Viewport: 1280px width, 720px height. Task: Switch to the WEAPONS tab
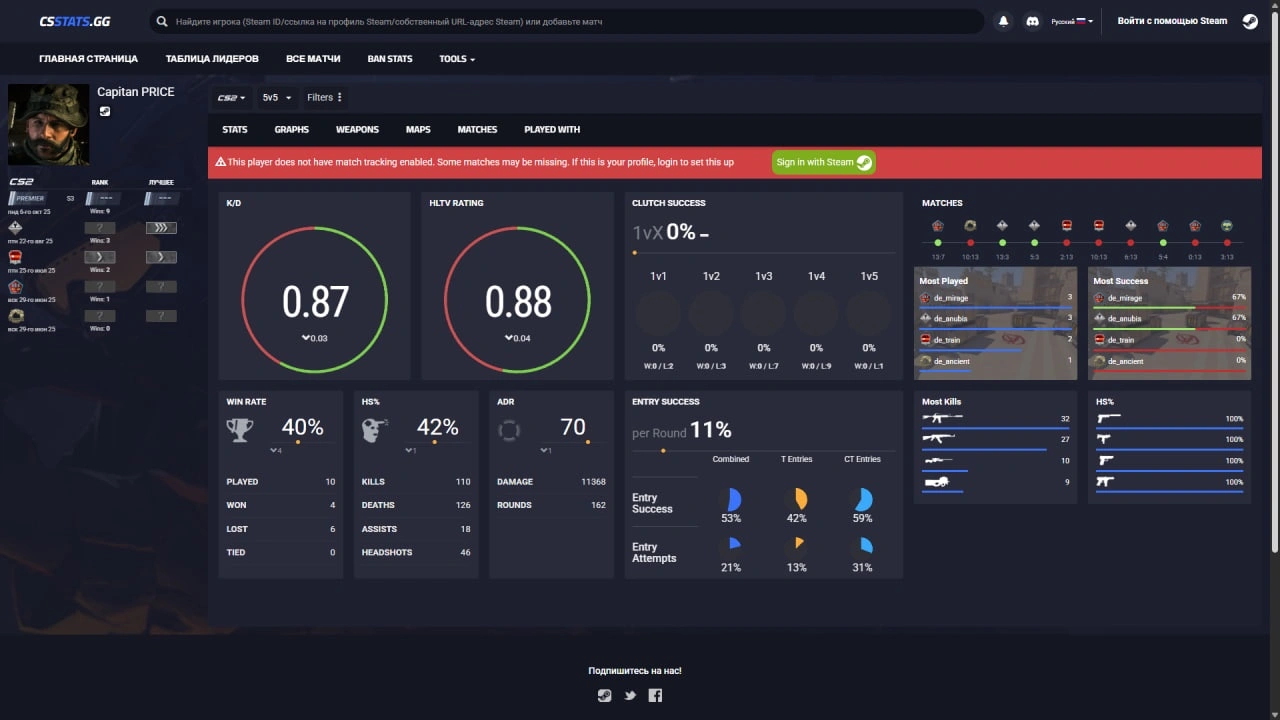pyautogui.click(x=357, y=130)
